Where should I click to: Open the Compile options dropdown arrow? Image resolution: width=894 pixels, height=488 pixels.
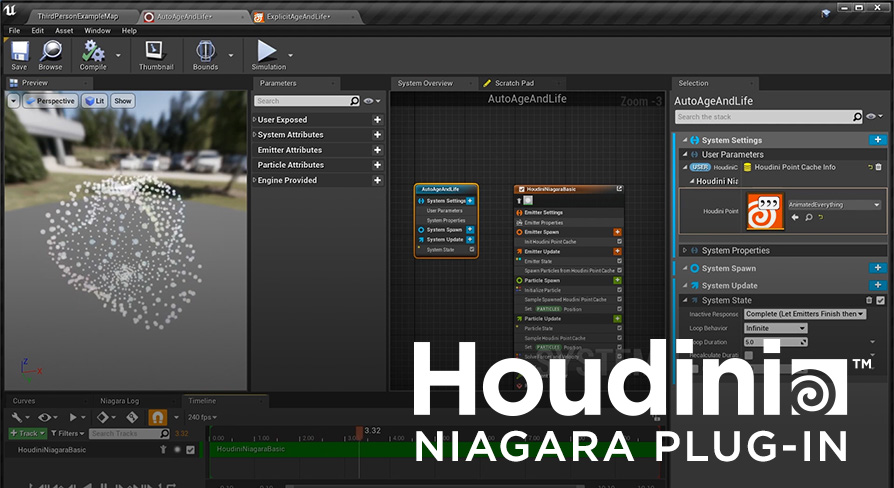(118, 55)
